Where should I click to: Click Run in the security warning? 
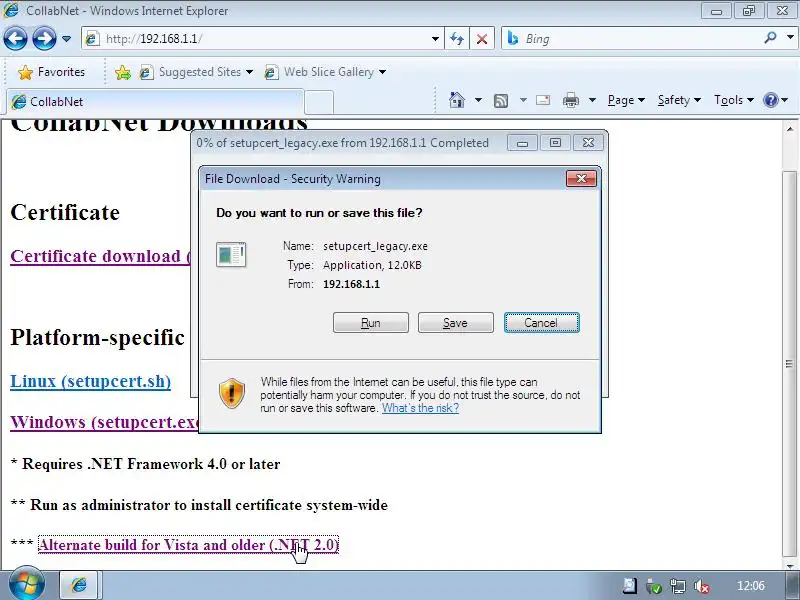point(371,323)
